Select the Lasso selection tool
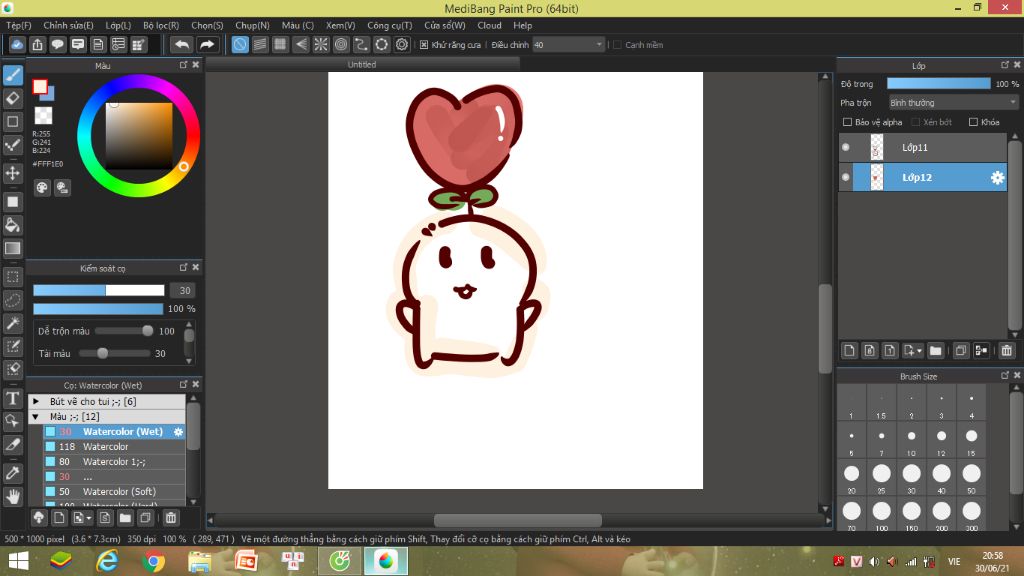The image size is (1024, 576). tap(13, 300)
